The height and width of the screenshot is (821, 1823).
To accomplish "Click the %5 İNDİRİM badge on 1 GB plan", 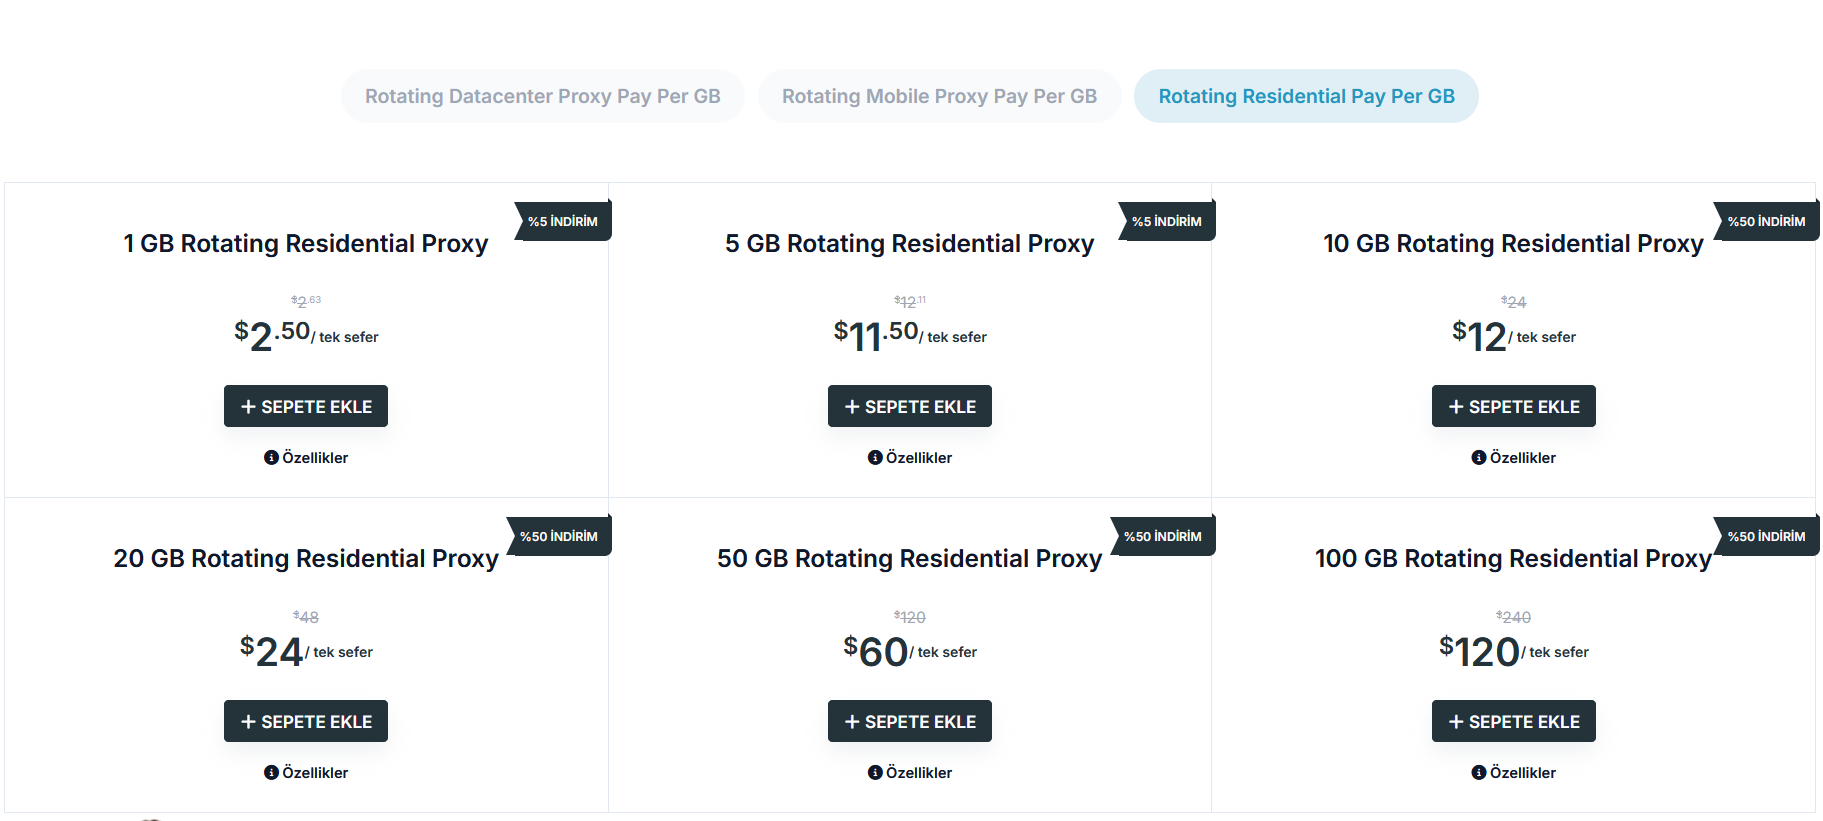I will tap(563, 221).
